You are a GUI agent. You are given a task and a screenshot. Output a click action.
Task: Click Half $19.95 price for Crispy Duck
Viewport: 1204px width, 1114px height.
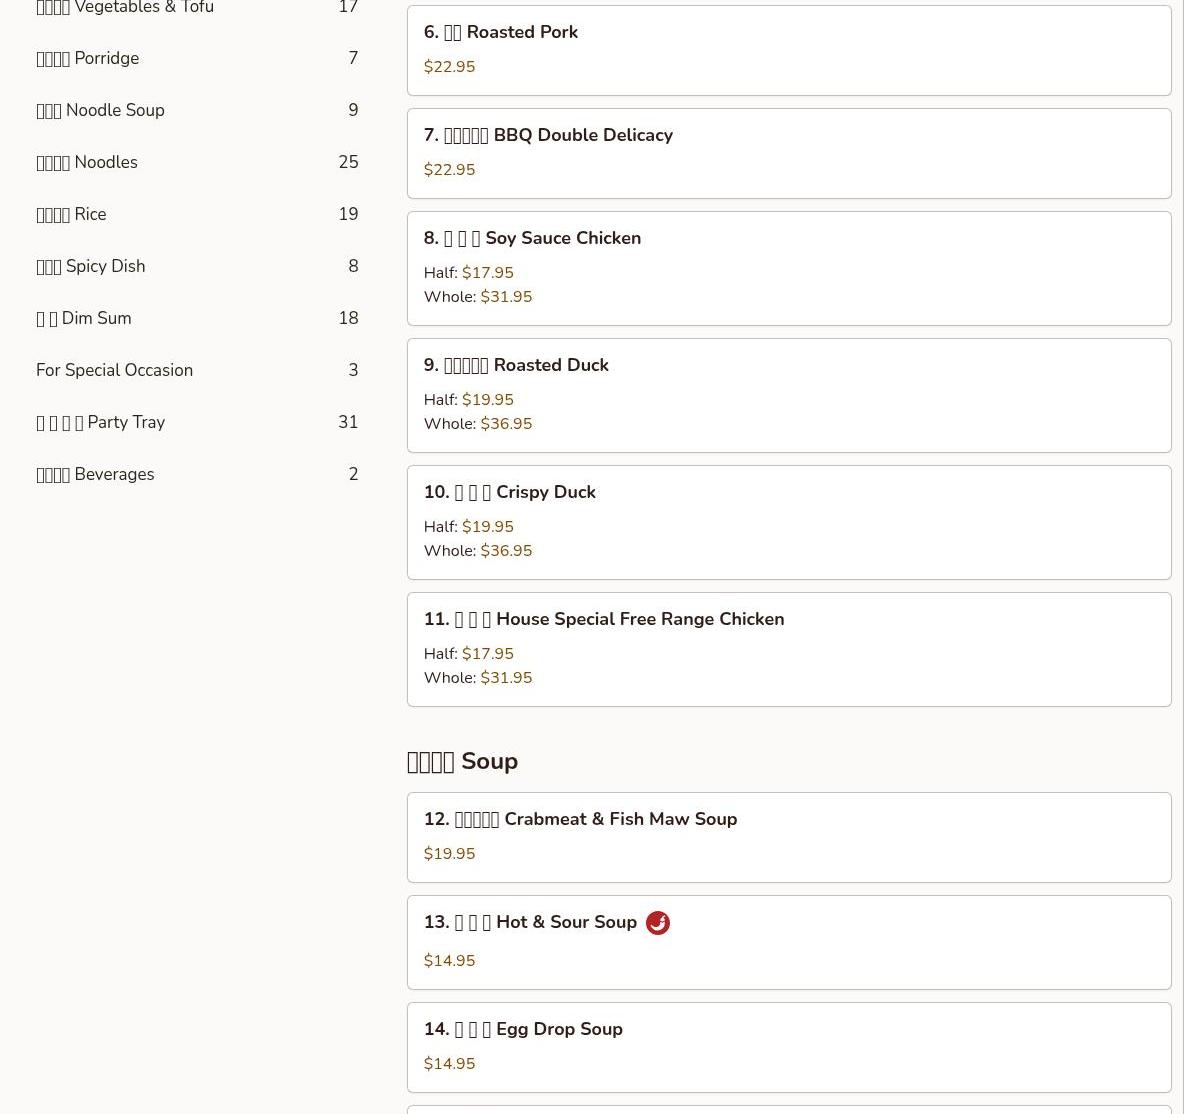coord(487,527)
